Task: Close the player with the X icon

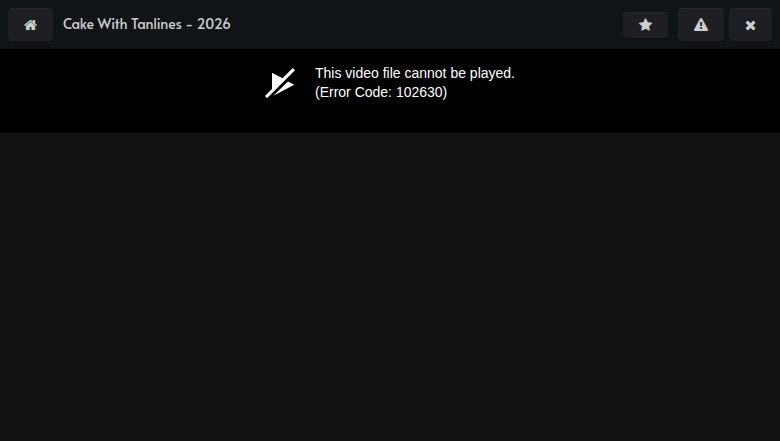Action: pos(750,25)
